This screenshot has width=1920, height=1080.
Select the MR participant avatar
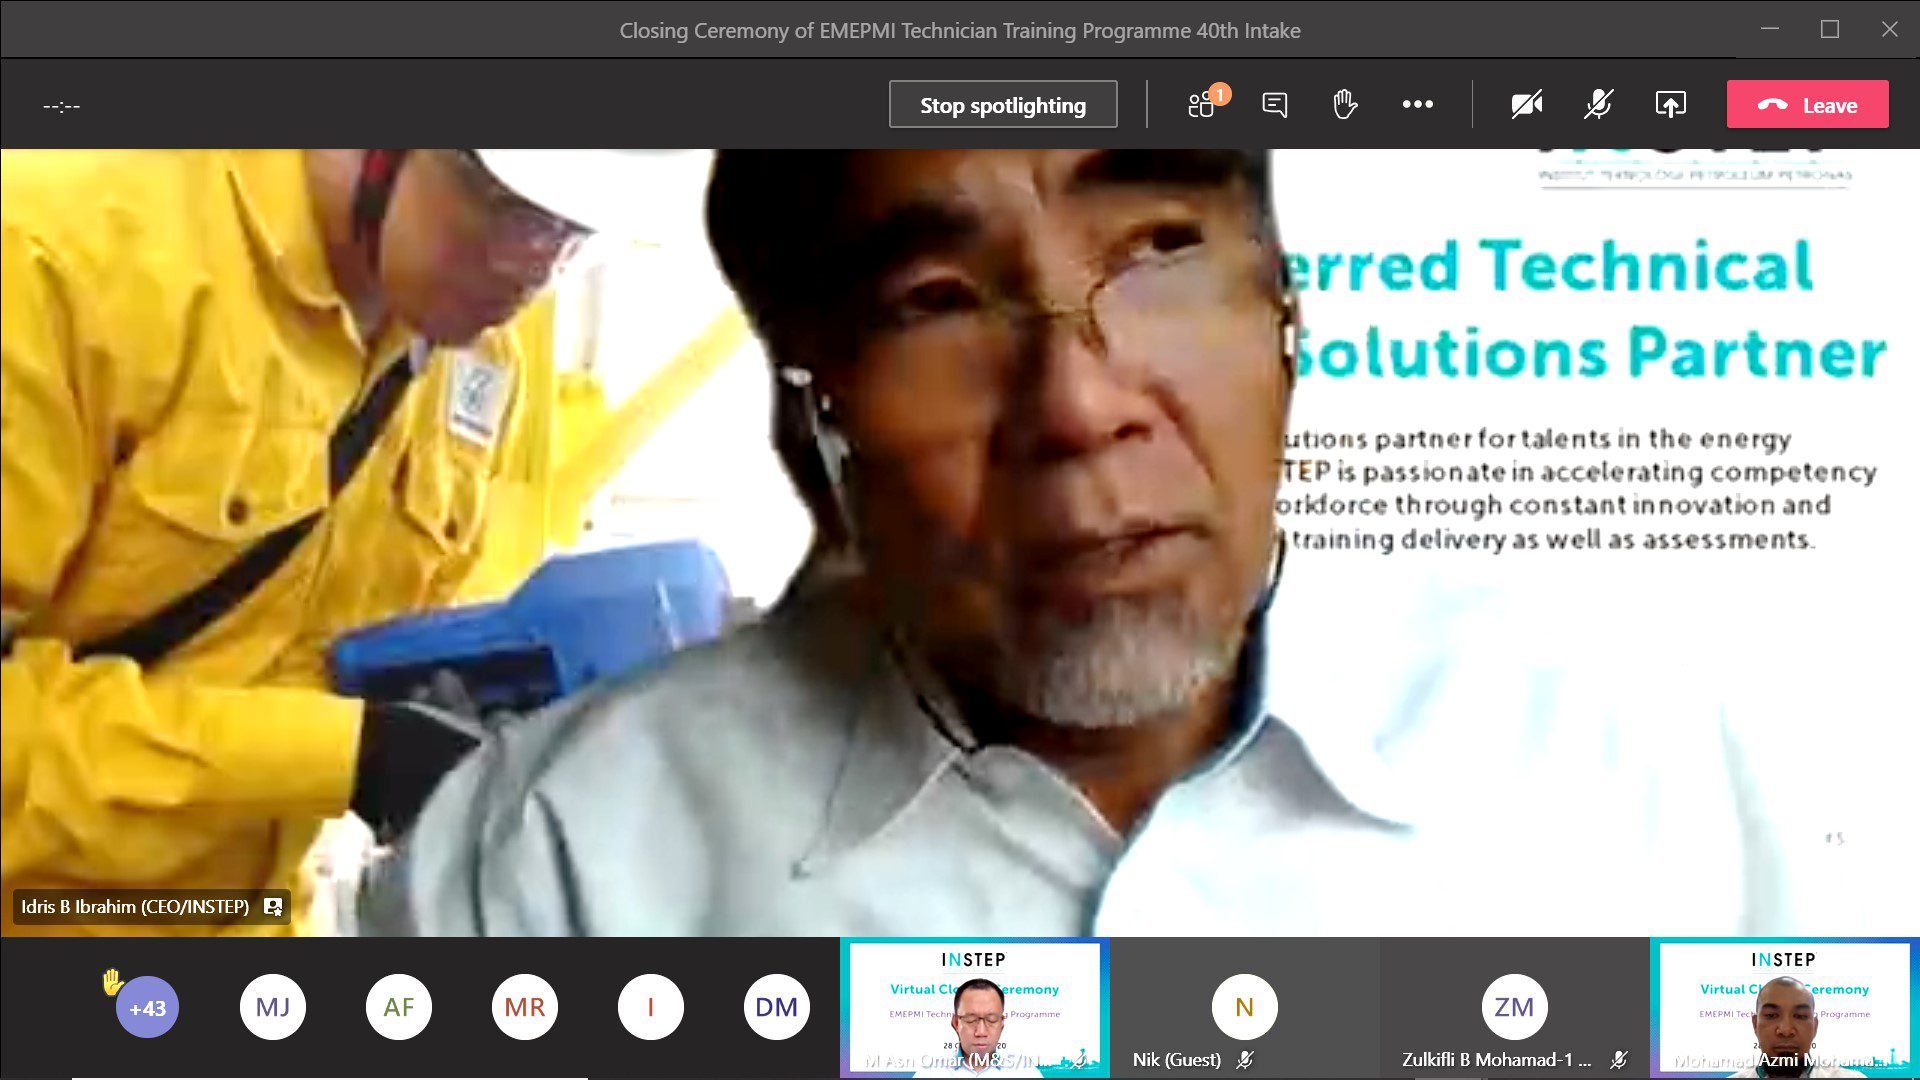pyautogui.click(x=524, y=1007)
